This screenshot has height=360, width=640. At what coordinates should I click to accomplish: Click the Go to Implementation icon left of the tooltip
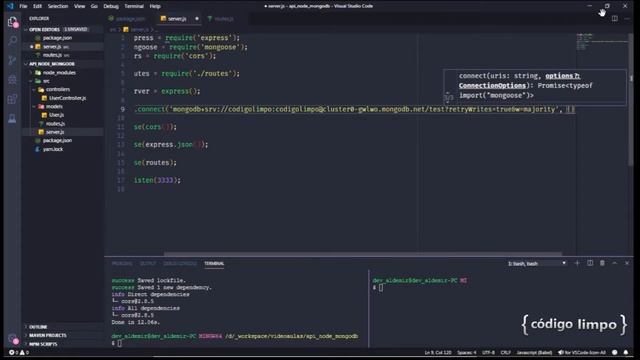click(x=449, y=98)
